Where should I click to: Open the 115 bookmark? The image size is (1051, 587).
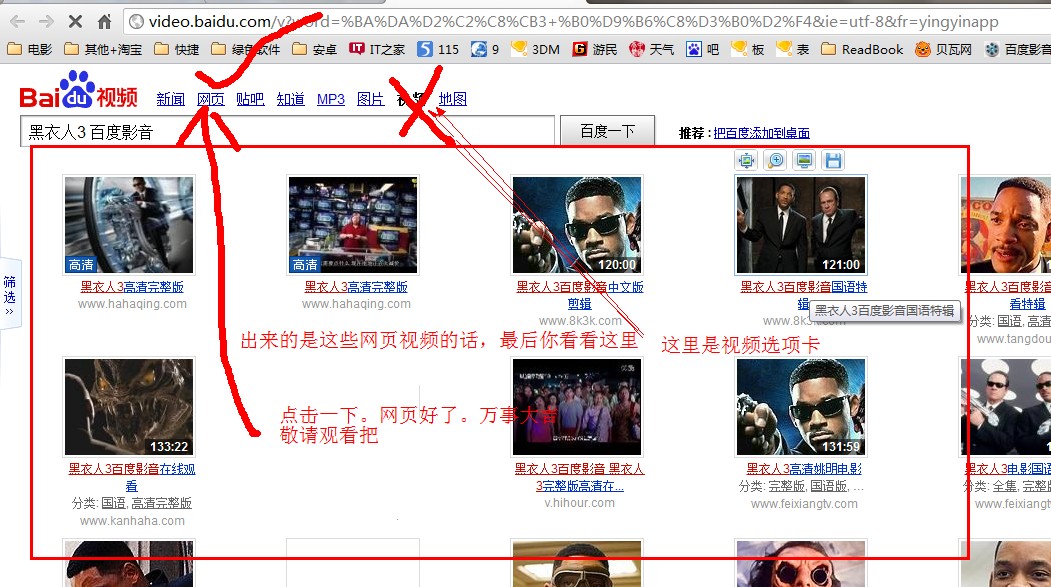(x=438, y=49)
